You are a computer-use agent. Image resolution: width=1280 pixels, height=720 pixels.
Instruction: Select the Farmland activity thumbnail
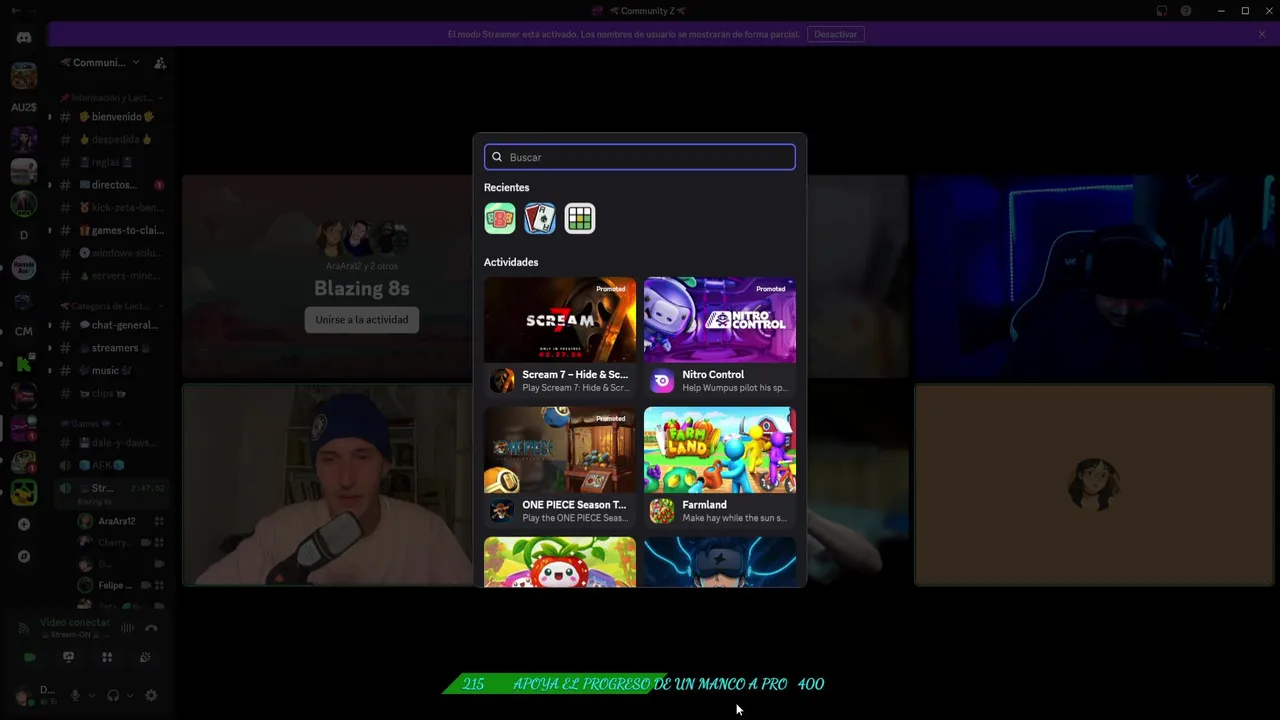[x=720, y=450]
